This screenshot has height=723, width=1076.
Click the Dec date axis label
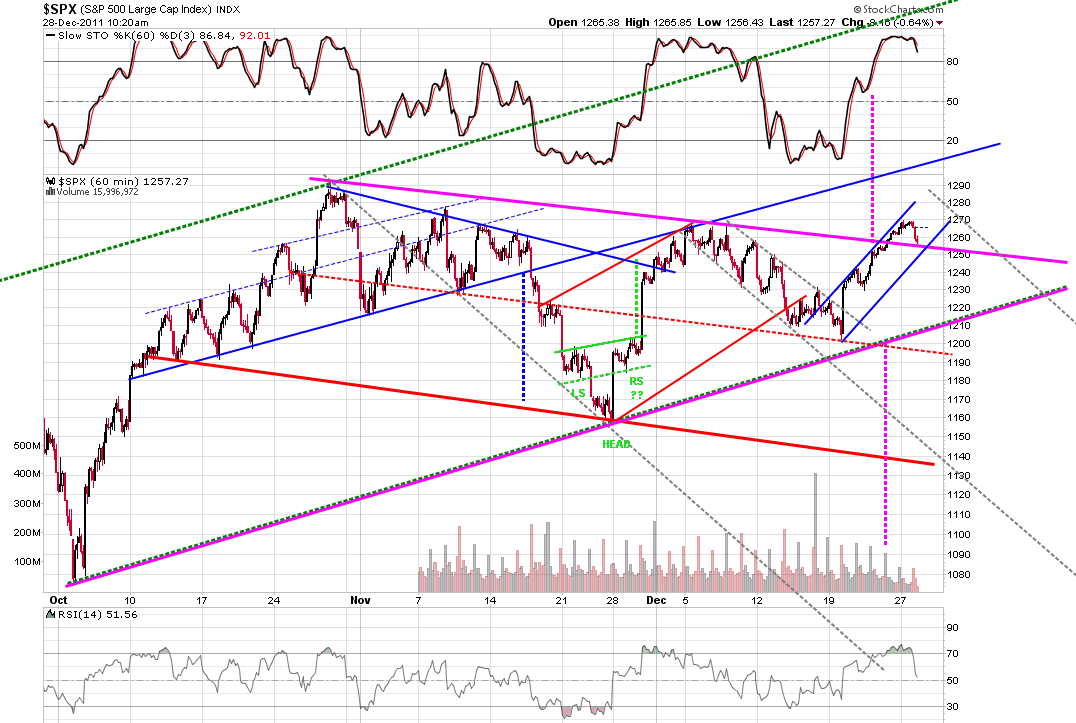(x=656, y=600)
